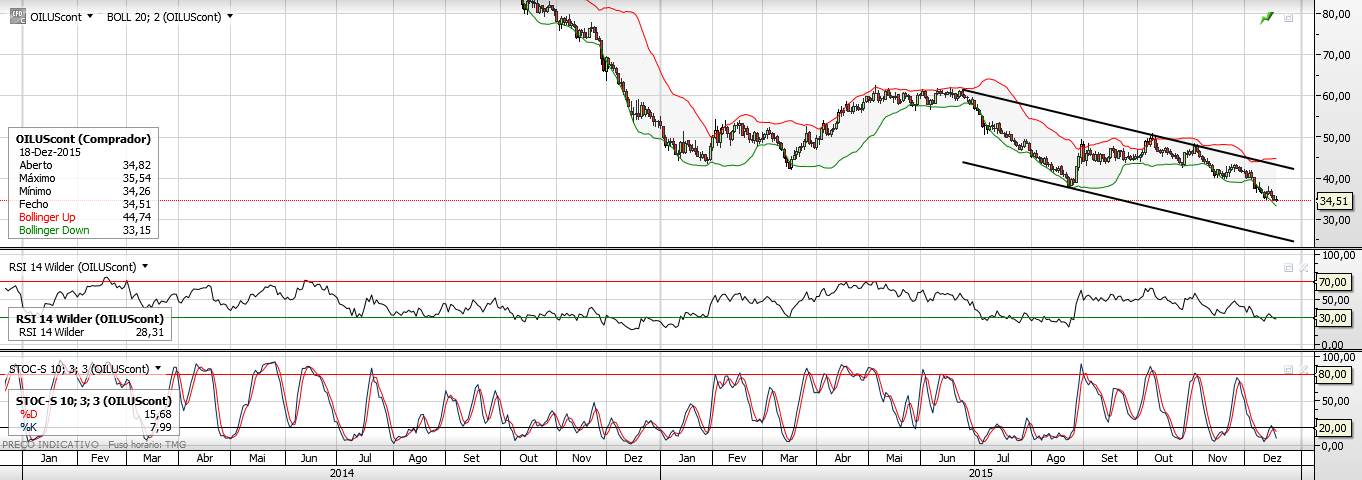Maximize the RSI indicator panel

[1288, 268]
